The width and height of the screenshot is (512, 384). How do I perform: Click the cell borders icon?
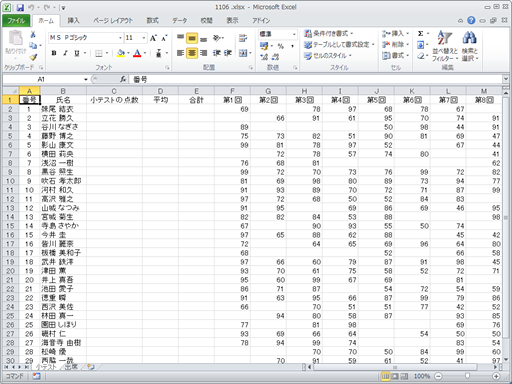coord(99,53)
